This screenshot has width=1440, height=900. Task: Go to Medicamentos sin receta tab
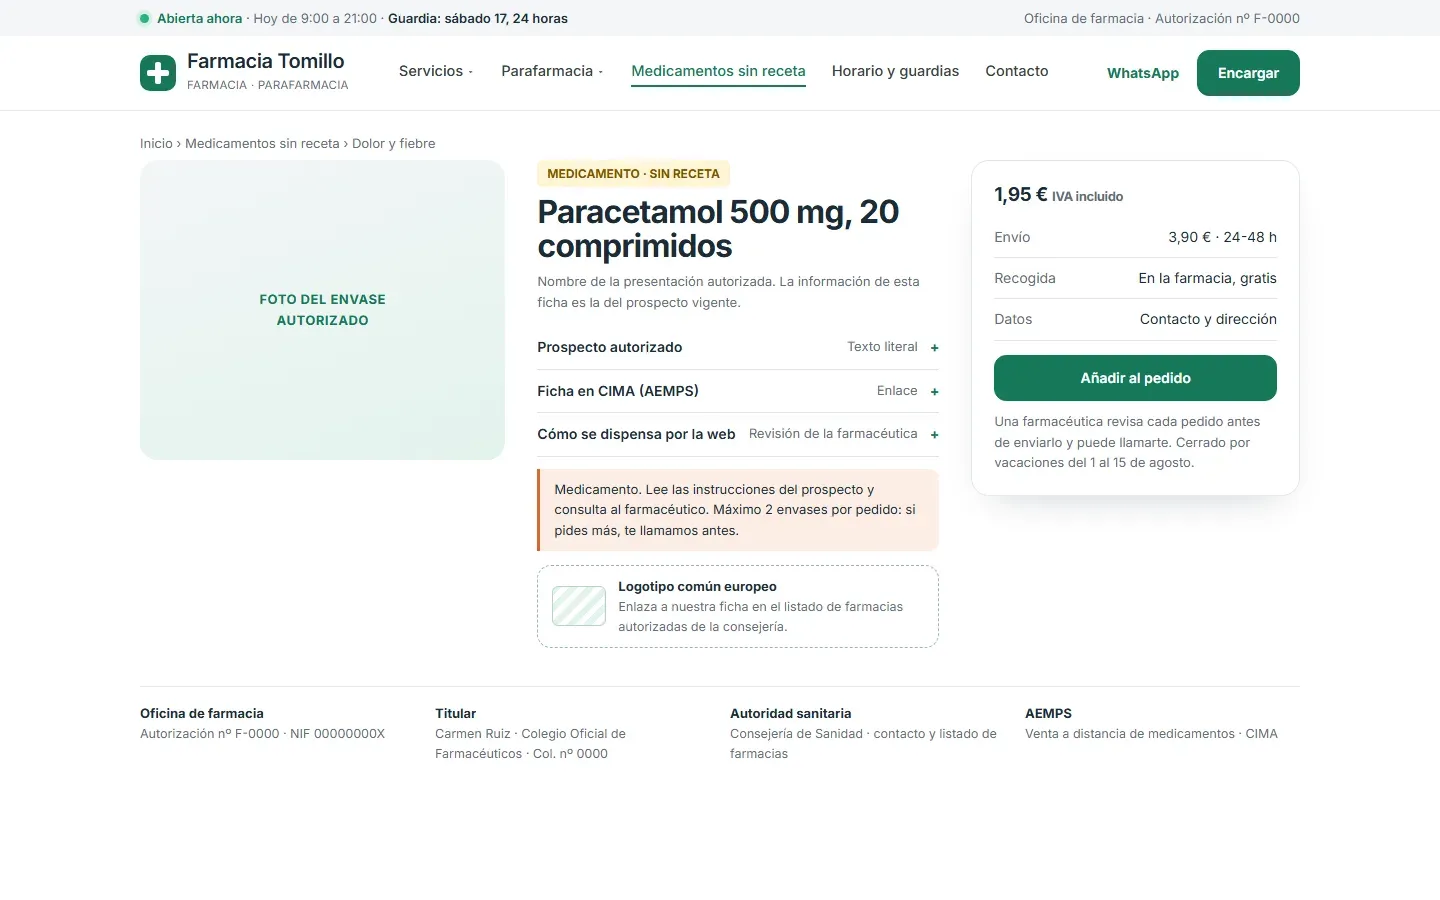(x=718, y=71)
